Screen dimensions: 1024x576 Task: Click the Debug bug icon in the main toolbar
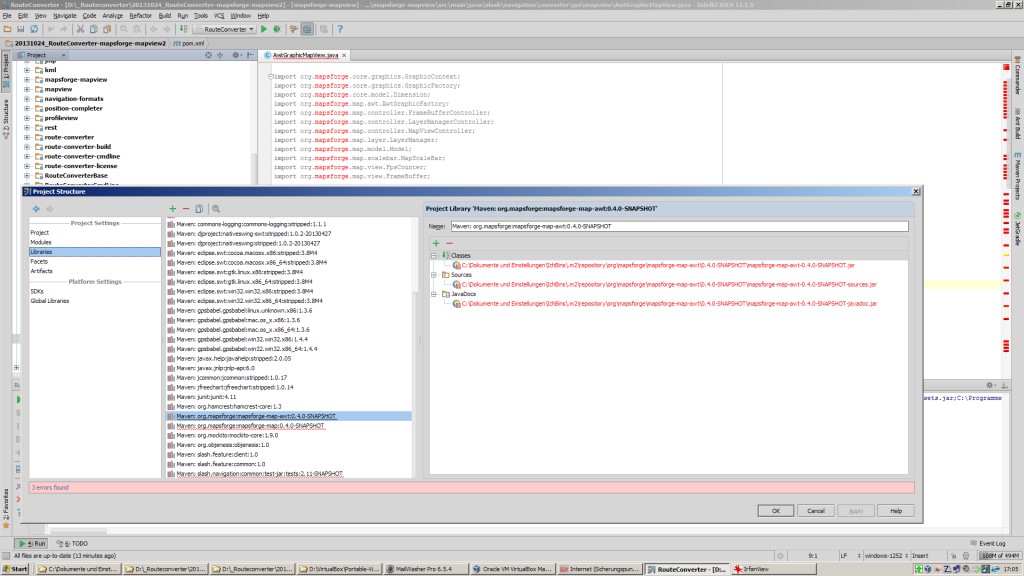pyautogui.click(x=277, y=29)
